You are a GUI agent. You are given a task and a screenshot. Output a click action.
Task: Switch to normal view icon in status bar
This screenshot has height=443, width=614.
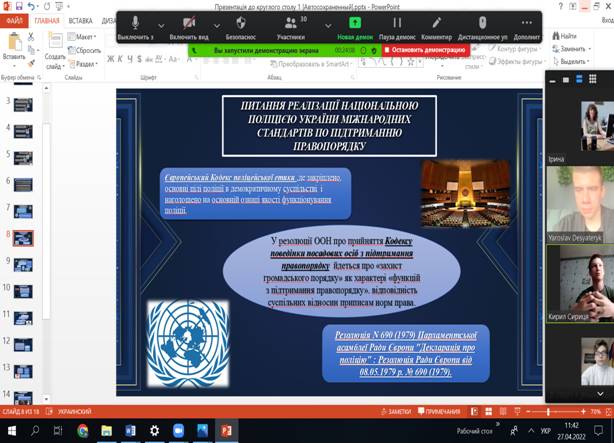(x=475, y=411)
